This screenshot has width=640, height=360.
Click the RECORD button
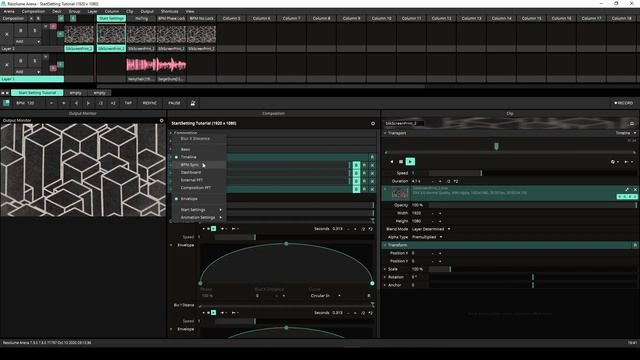pos(623,103)
